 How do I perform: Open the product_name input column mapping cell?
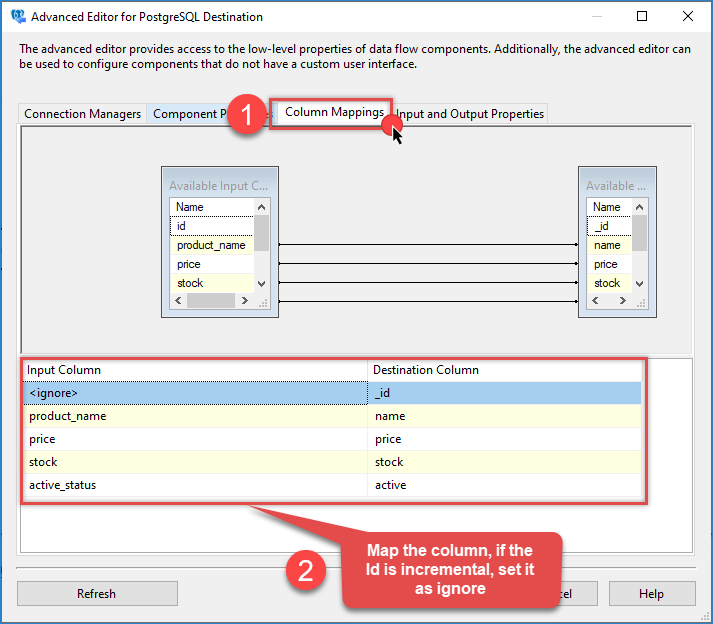pos(195,416)
